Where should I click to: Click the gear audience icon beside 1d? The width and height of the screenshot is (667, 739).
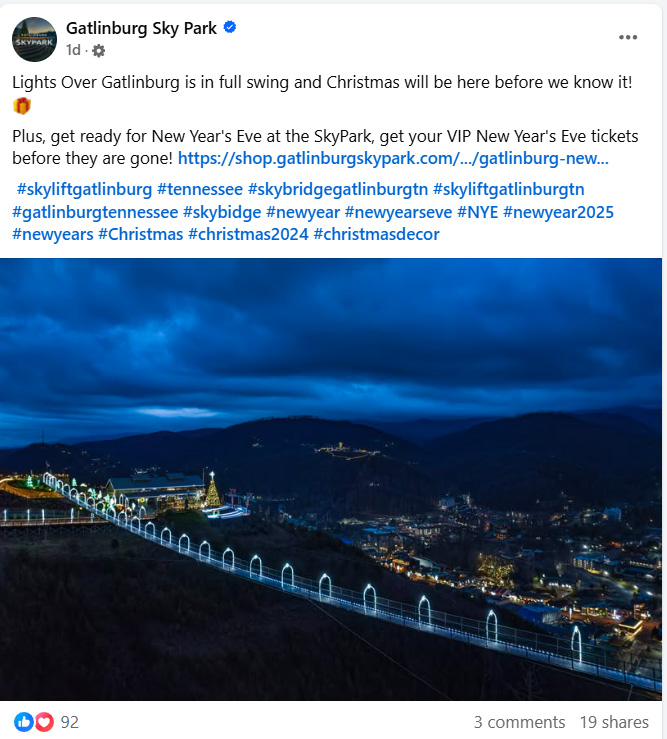point(99,50)
